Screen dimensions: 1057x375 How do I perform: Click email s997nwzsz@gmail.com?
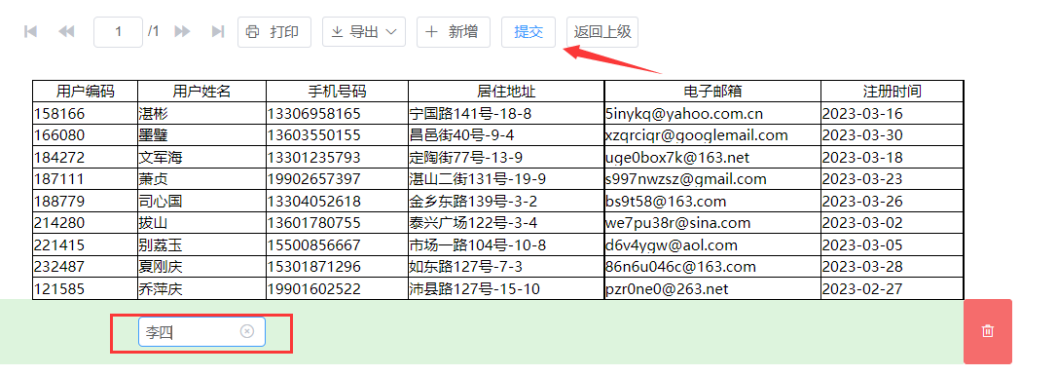(713, 179)
